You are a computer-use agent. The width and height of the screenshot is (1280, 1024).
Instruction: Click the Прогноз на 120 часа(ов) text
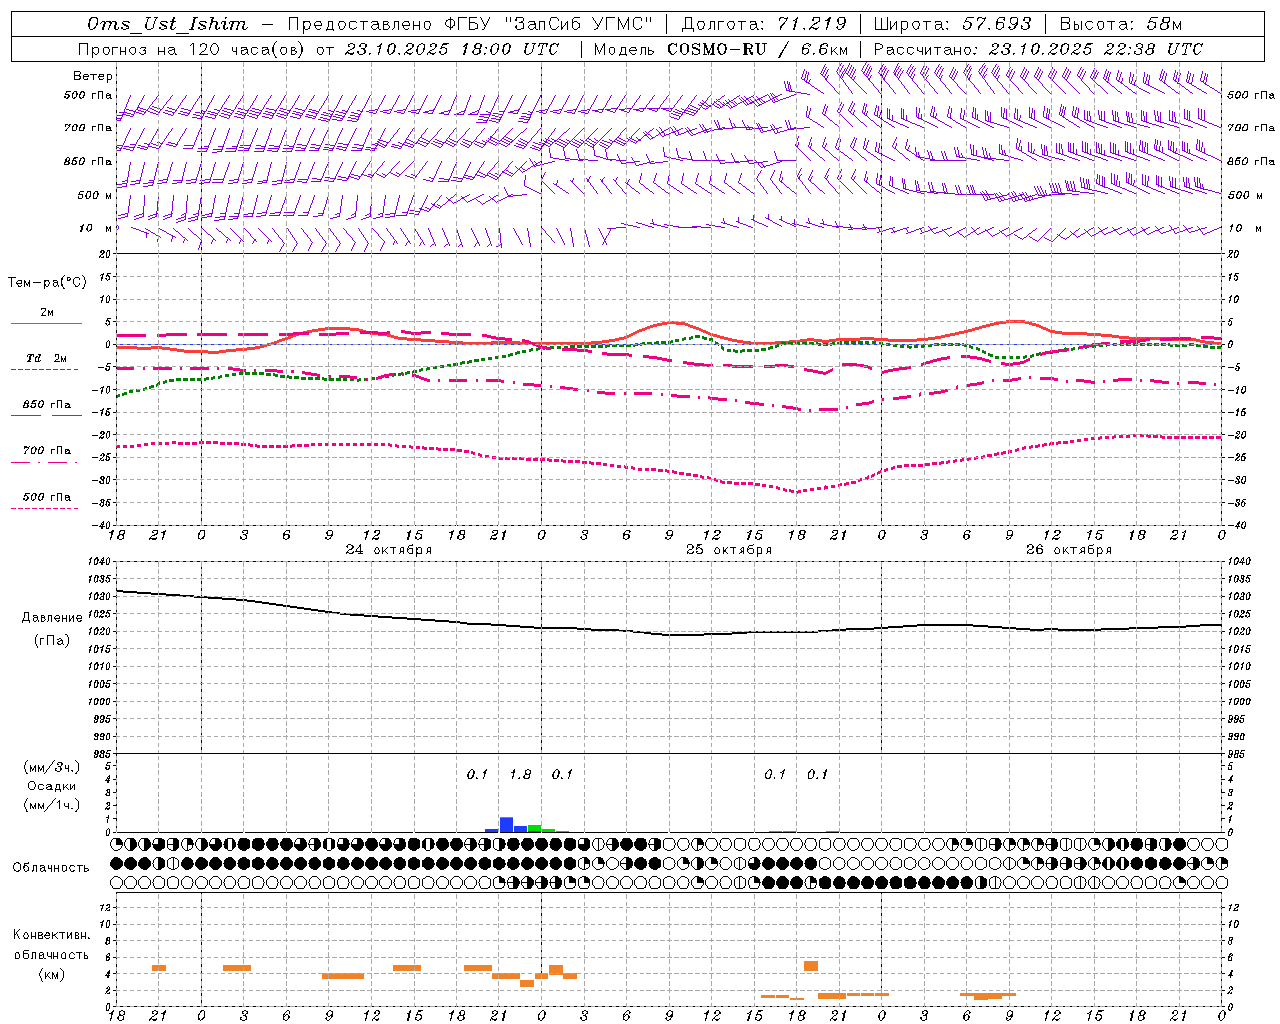192,49
